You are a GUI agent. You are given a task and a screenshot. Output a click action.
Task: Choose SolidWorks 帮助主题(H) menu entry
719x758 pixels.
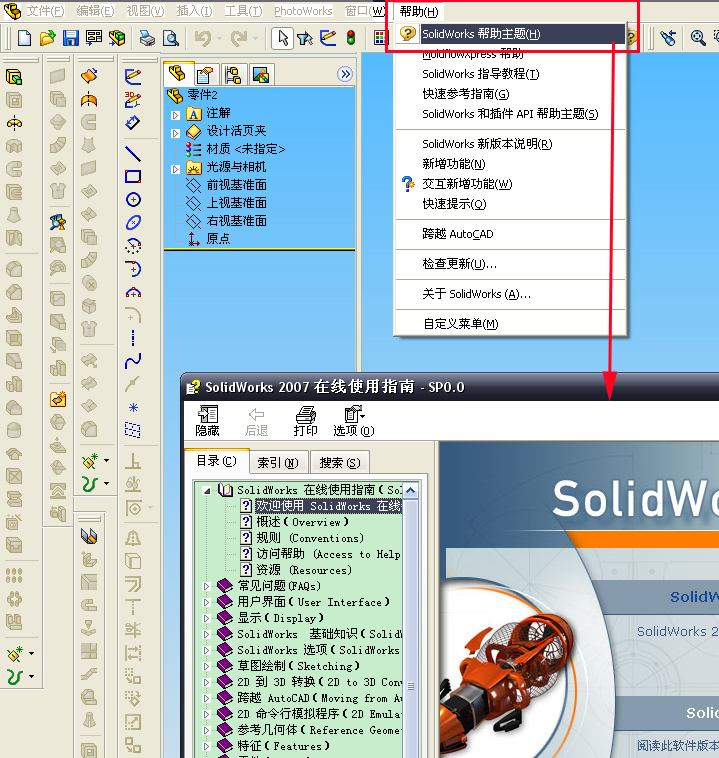coord(511,34)
